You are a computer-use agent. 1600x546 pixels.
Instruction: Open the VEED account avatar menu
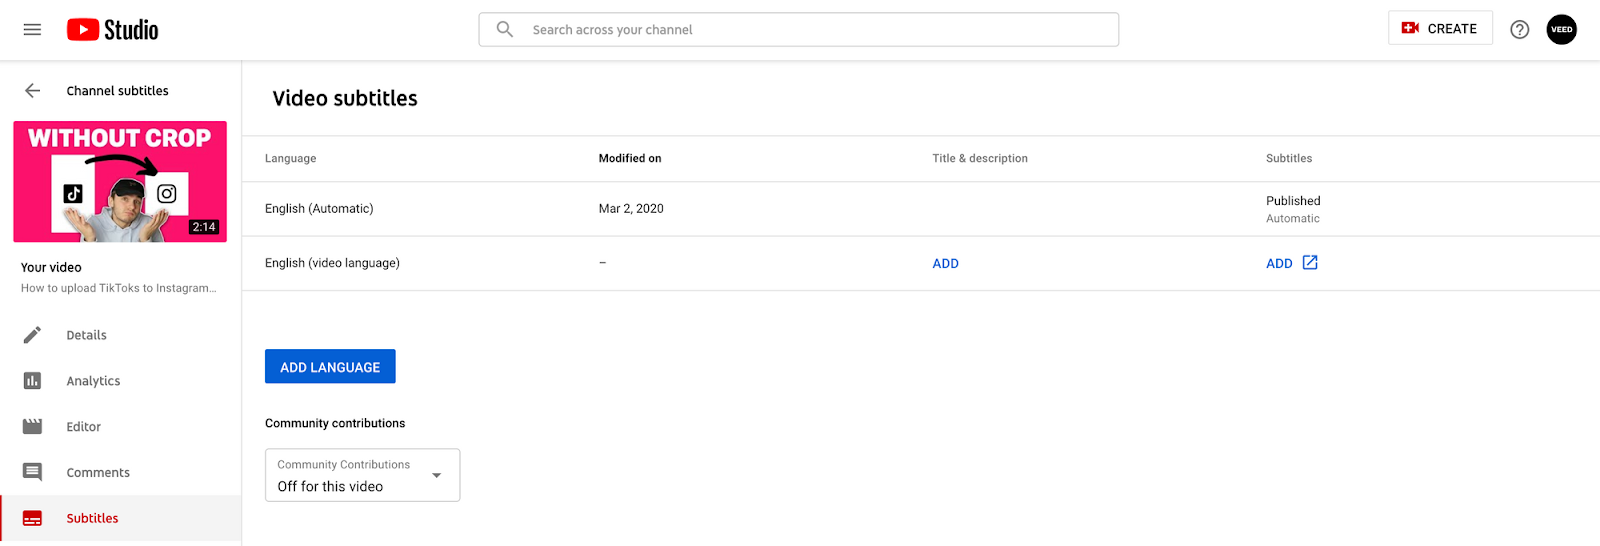pos(1562,30)
